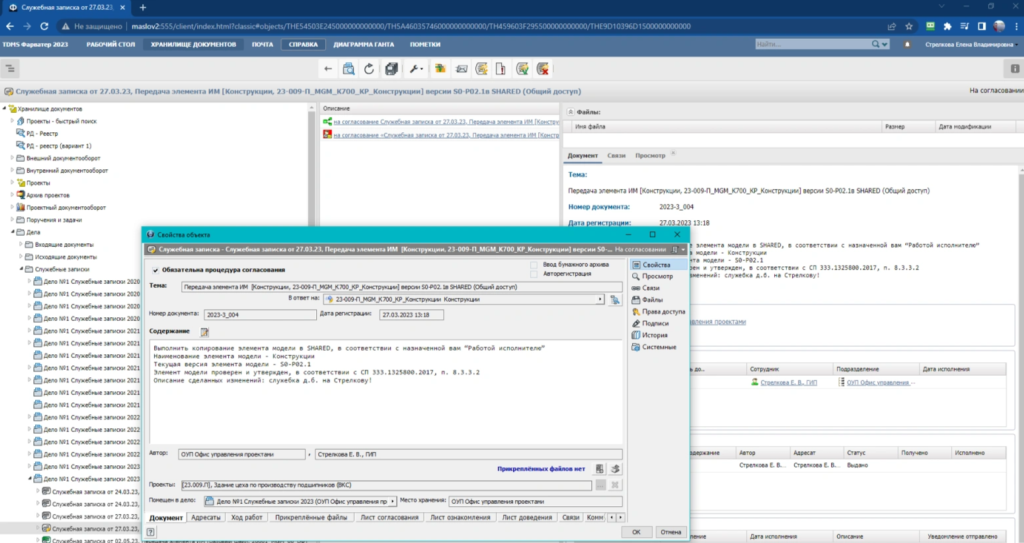The width and height of the screenshot is (1024, 543).
Task: Open Подписи section in the dialog sidebar
Action: click(x=656, y=323)
